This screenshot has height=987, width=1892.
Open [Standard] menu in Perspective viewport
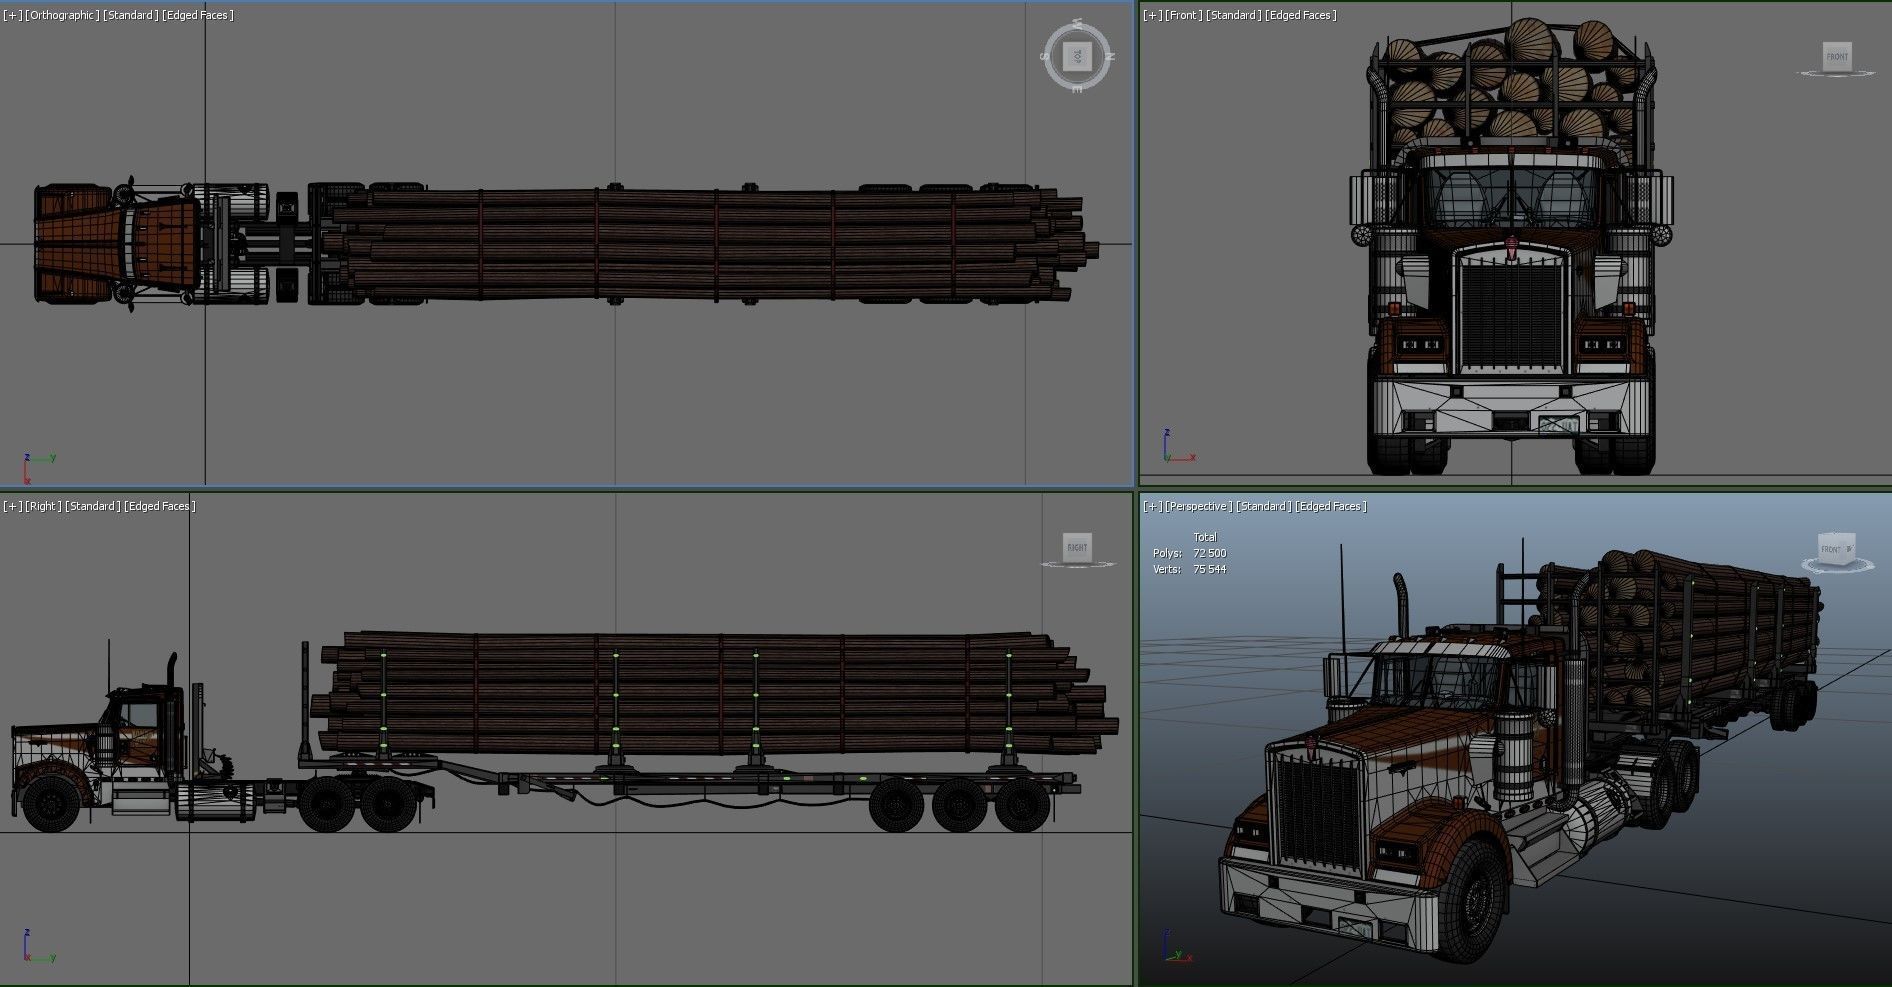point(1263,506)
